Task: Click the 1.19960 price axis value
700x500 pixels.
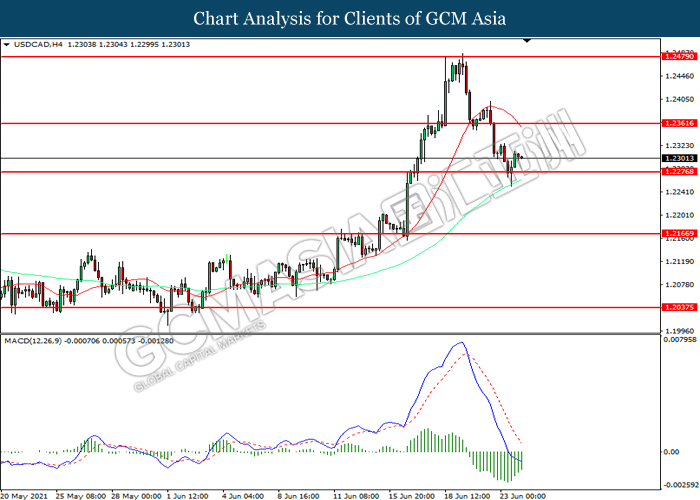Action: point(679,331)
